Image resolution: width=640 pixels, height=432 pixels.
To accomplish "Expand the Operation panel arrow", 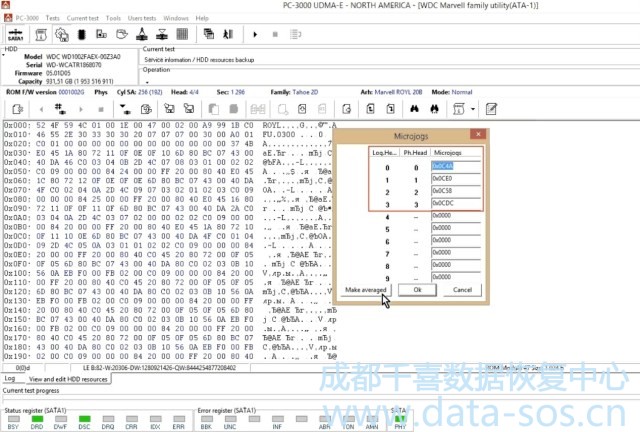I will 147,82.
